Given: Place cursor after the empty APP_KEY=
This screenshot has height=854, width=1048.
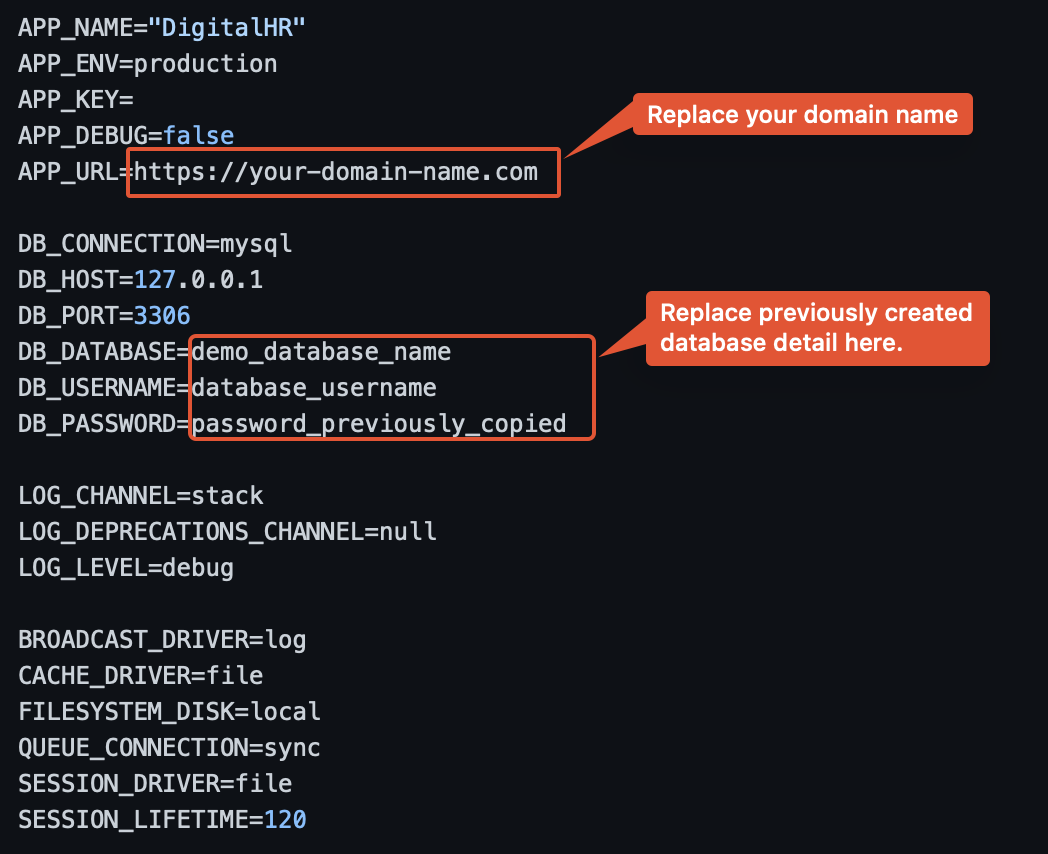Looking at the screenshot, I should 136,99.
